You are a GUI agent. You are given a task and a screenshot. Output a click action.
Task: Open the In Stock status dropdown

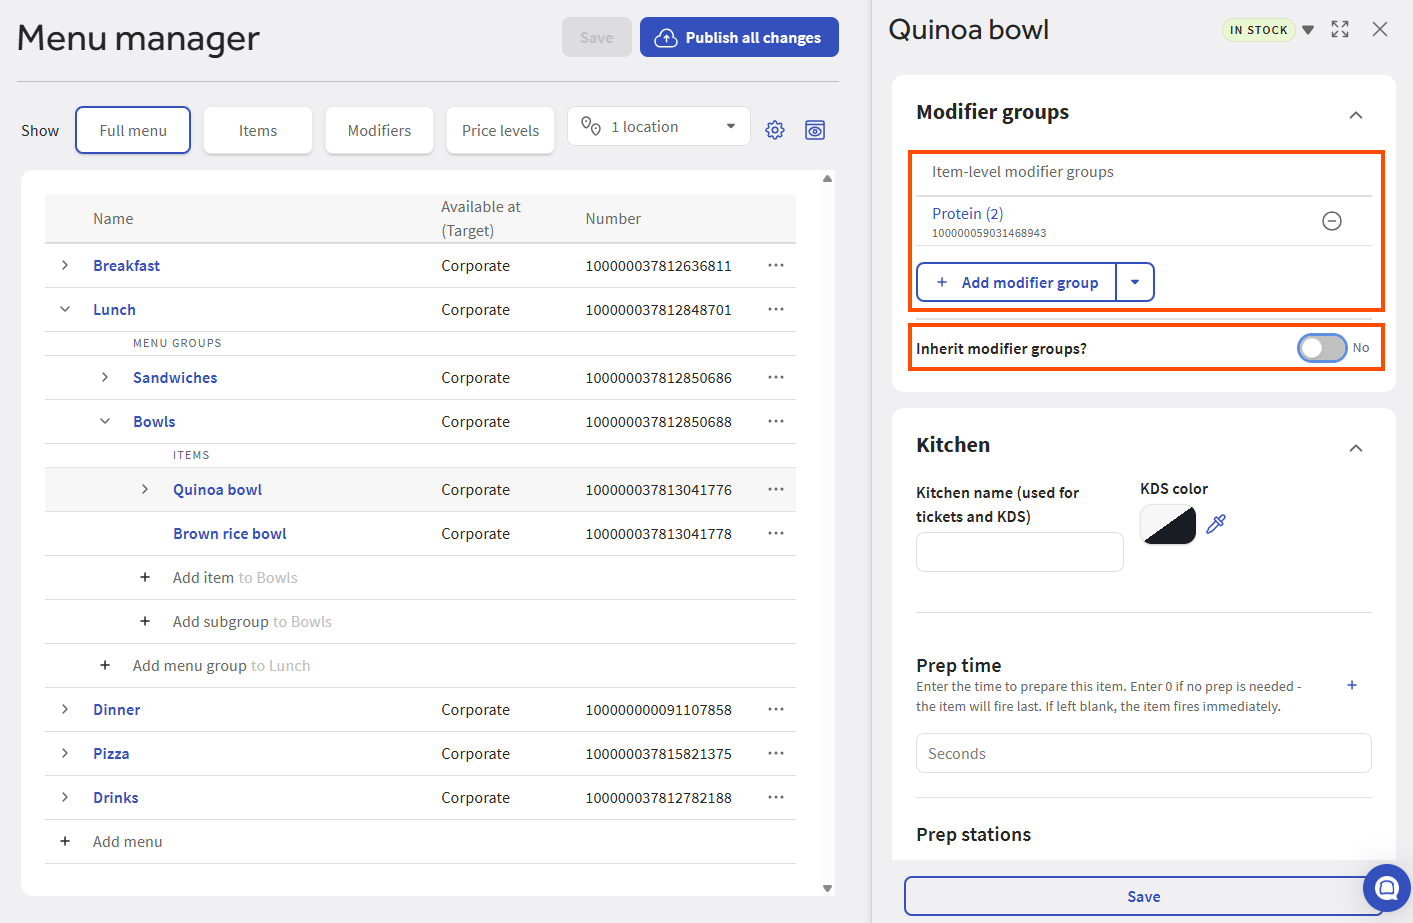[x=1307, y=30]
